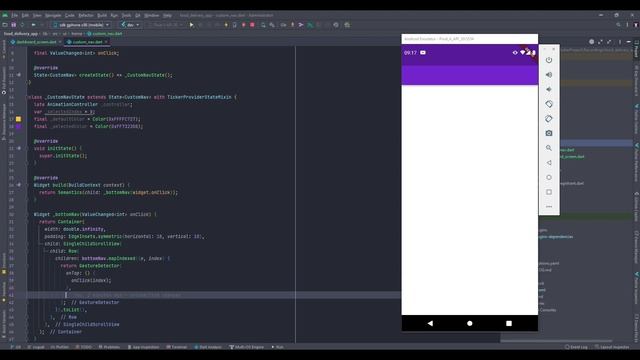This screenshot has width=640, height=360.
Task: Open the File menu
Action: (x=15, y=16)
